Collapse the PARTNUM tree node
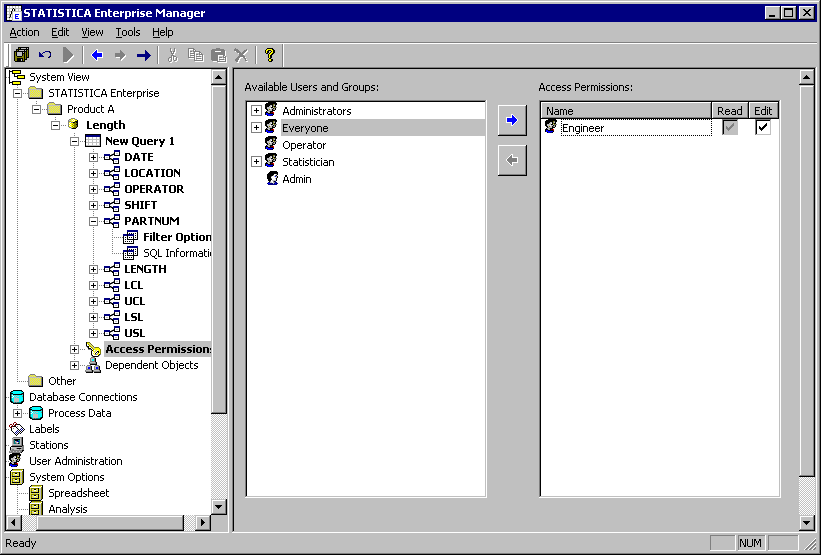The width and height of the screenshot is (821, 555). click(93, 221)
